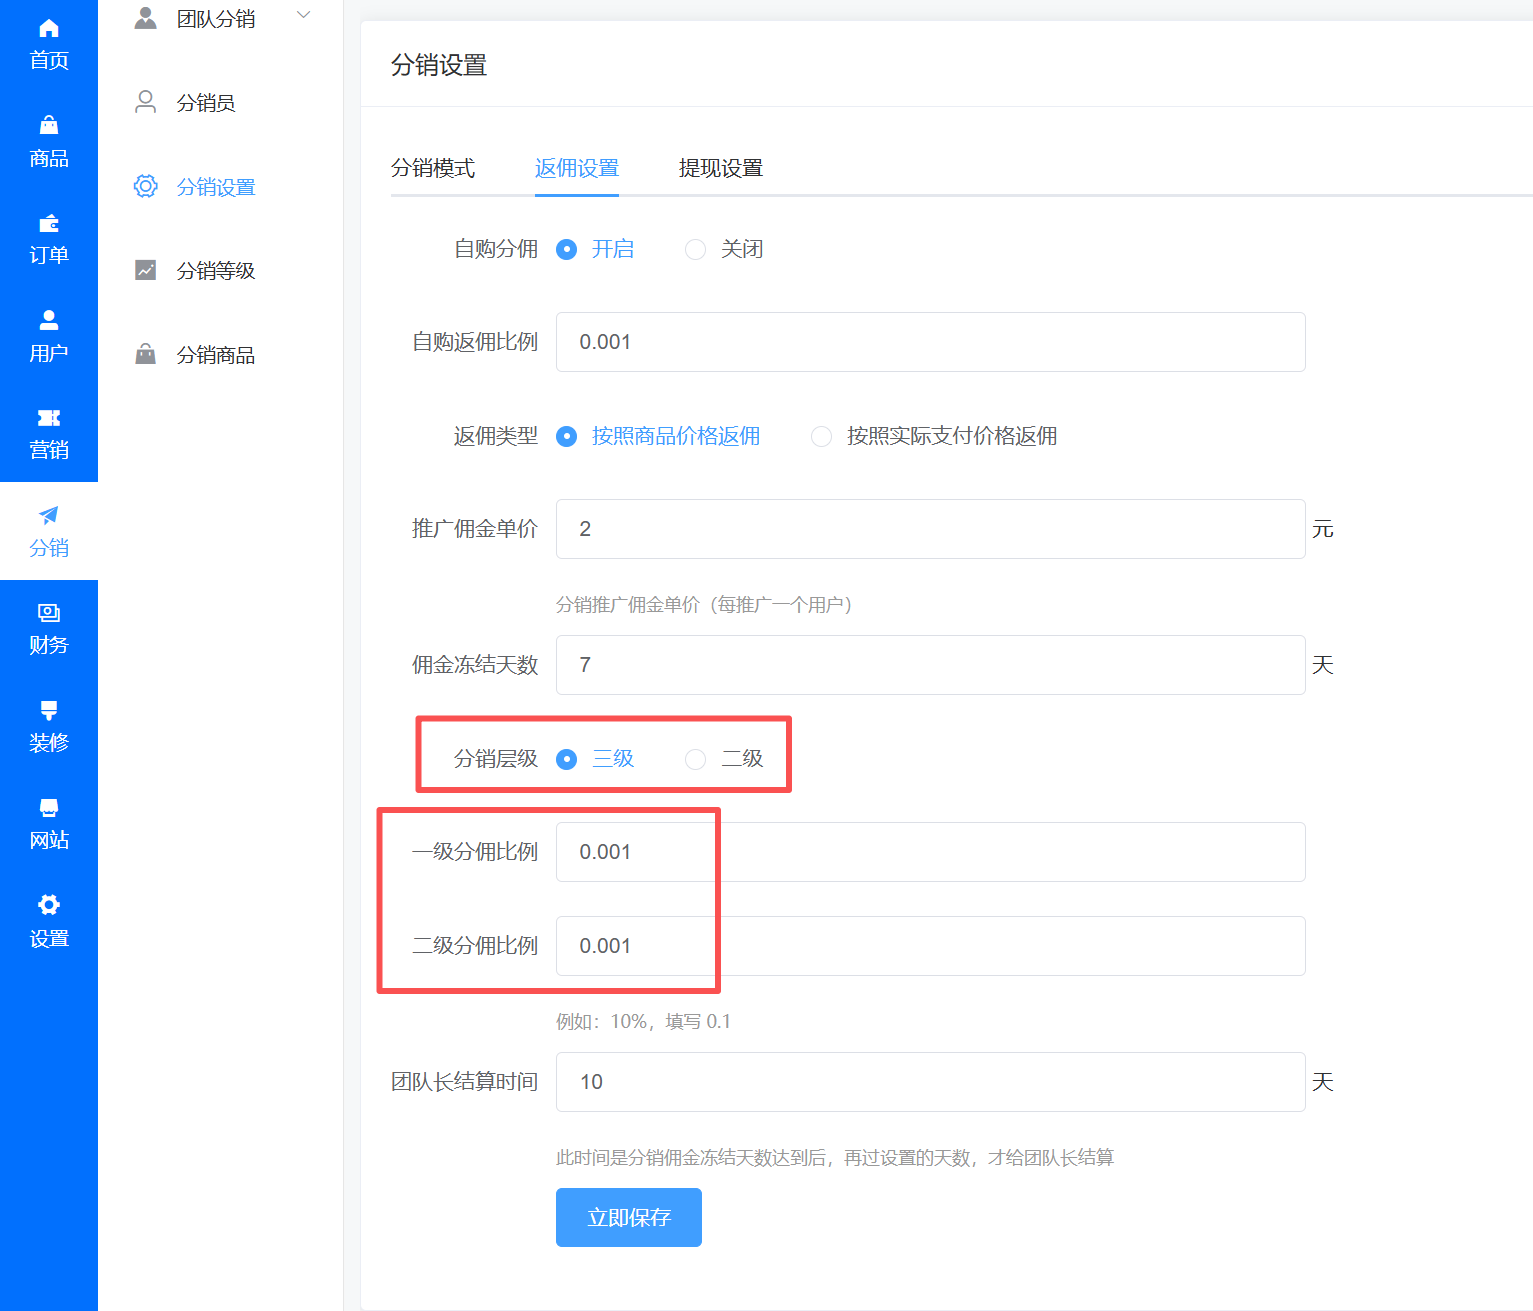Open the 网站 website section
This screenshot has width=1533, height=1311.
48,823
